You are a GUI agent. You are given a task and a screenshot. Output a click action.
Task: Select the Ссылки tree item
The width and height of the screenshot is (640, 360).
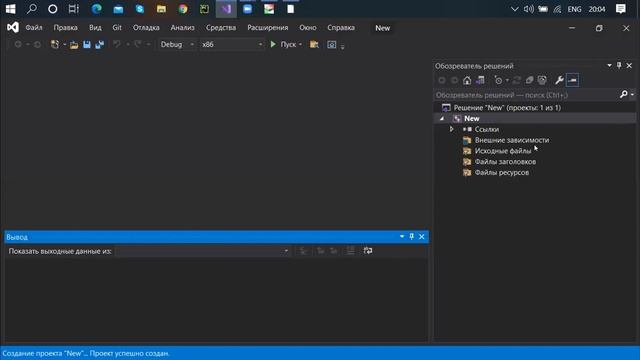[487, 129]
